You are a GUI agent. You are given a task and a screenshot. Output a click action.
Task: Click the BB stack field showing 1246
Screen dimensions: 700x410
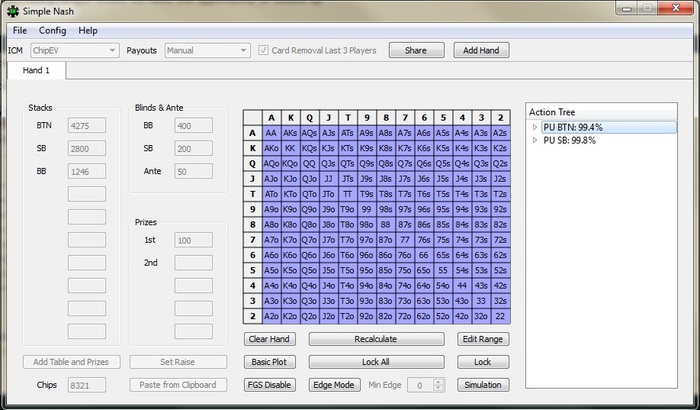pyautogui.click(x=87, y=171)
